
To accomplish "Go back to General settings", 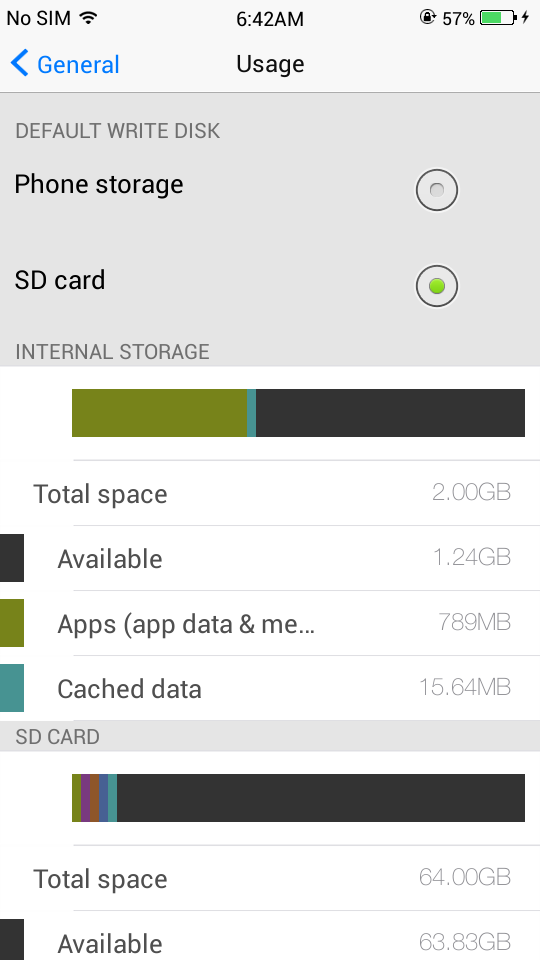I will (66, 64).
